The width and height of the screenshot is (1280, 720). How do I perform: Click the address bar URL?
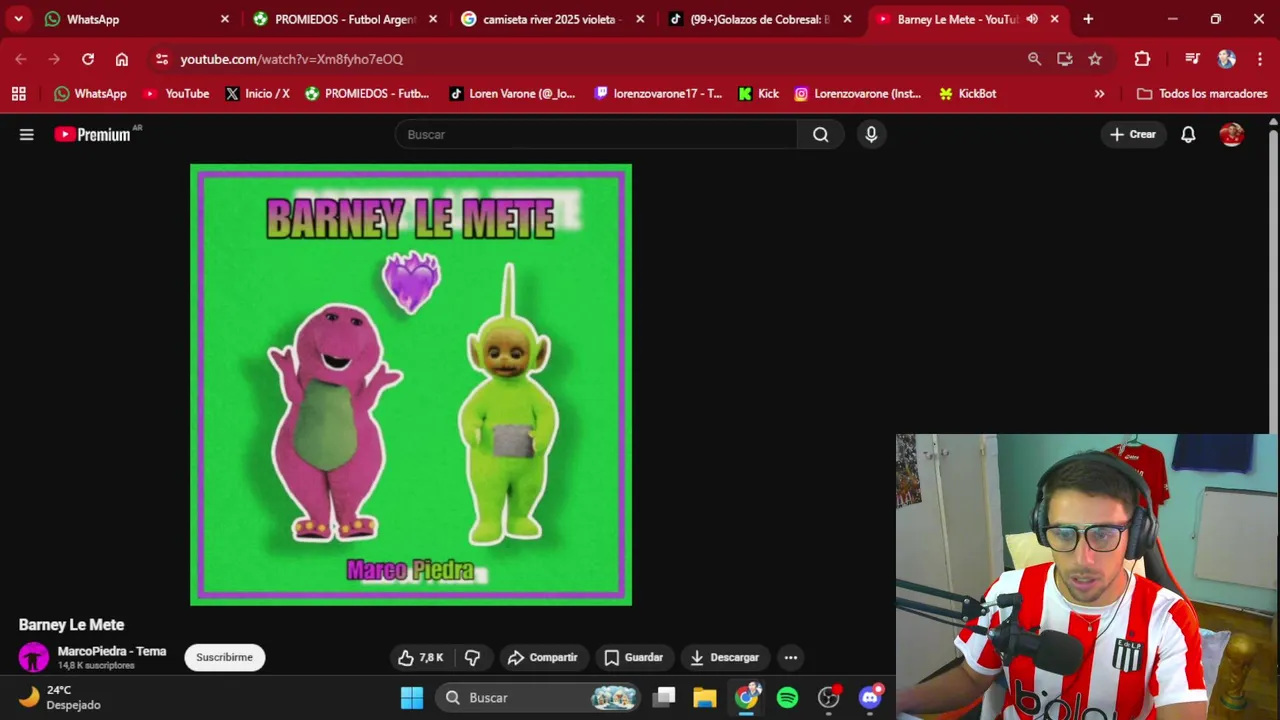pos(291,59)
